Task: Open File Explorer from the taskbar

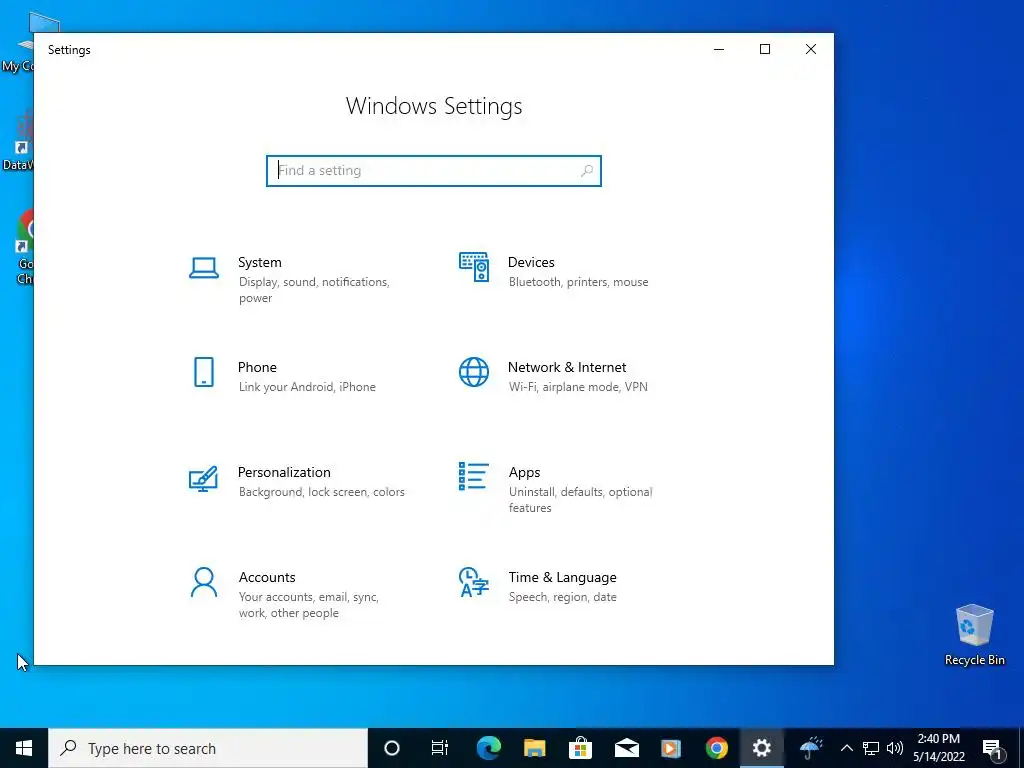Action: [534, 748]
